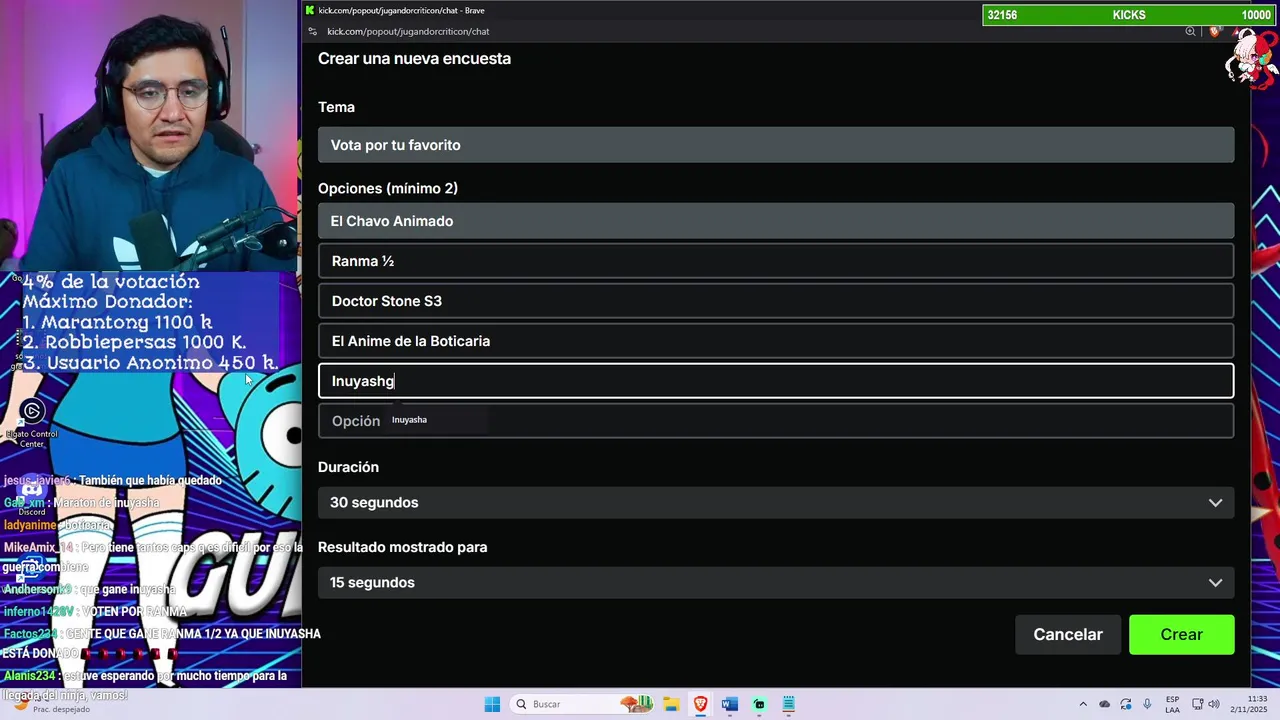Open the OneDrive cloud tray icon

pyautogui.click(x=1104, y=704)
